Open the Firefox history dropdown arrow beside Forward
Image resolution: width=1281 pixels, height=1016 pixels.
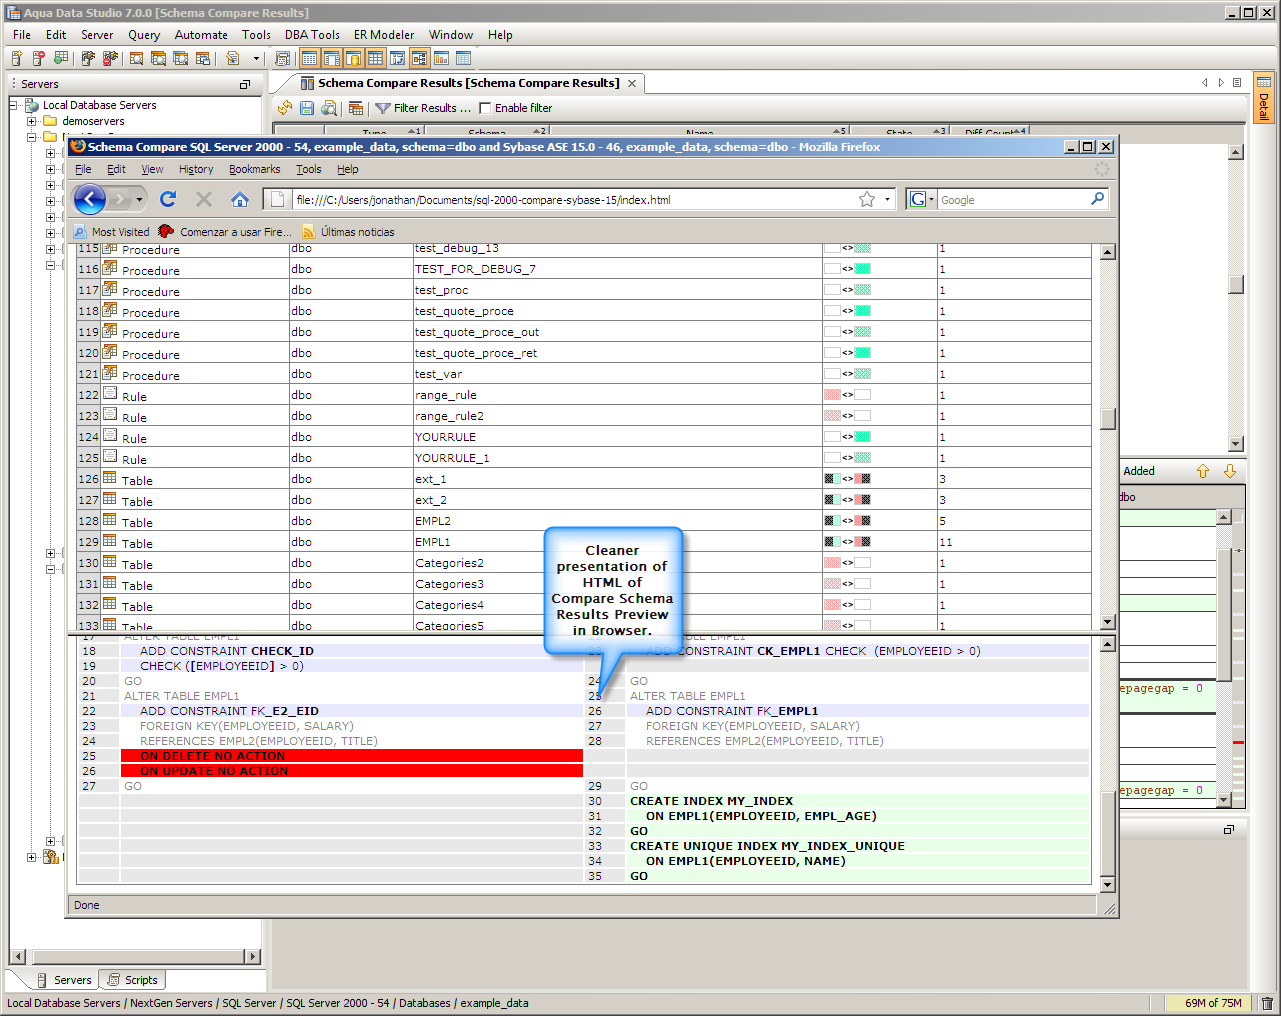click(x=139, y=199)
